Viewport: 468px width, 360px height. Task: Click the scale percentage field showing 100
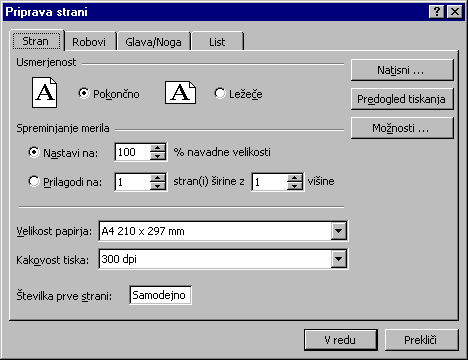[133, 152]
